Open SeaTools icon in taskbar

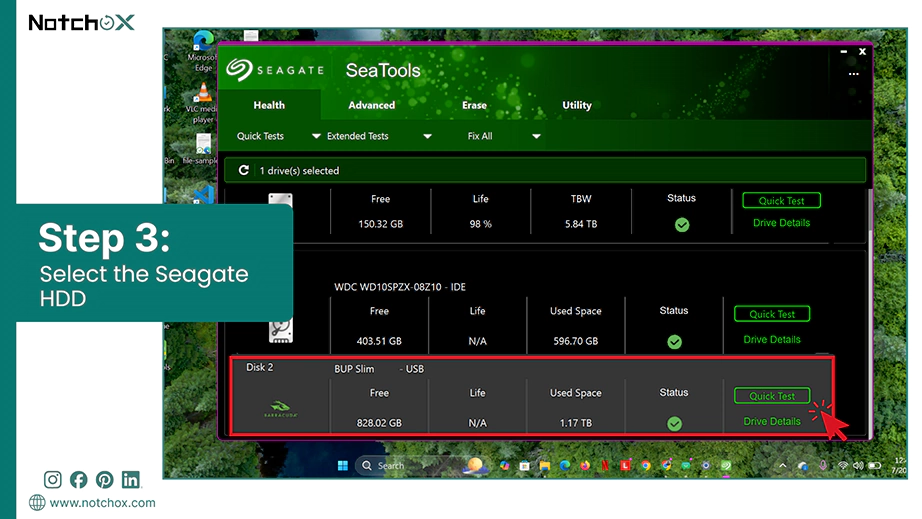point(726,466)
